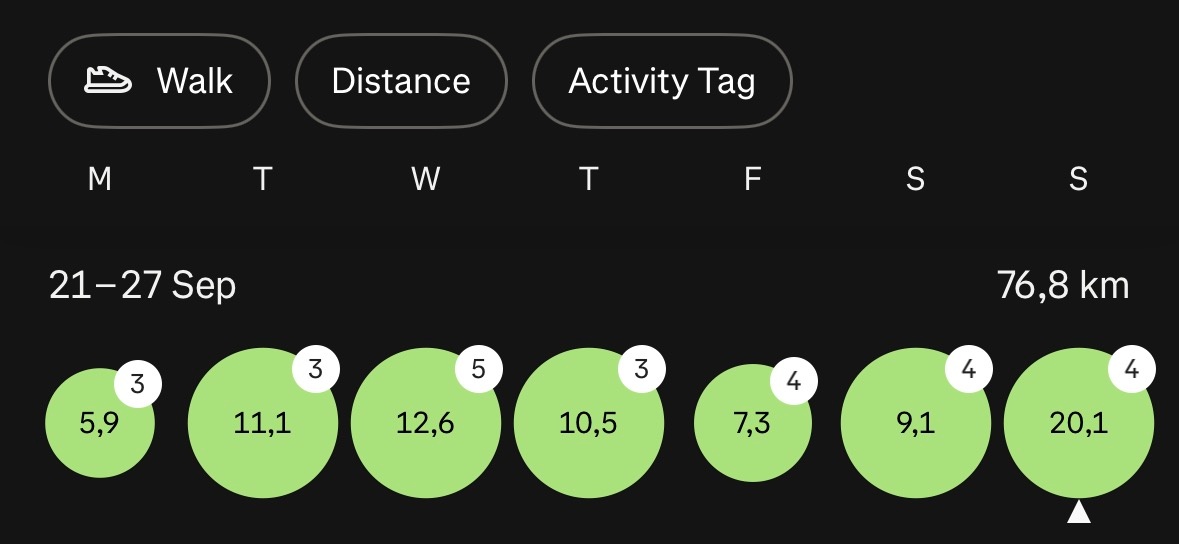Select Sunday's 20,1 km bubble
This screenshot has width=1179, height=544.
pyautogui.click(x=1079, y=423)
